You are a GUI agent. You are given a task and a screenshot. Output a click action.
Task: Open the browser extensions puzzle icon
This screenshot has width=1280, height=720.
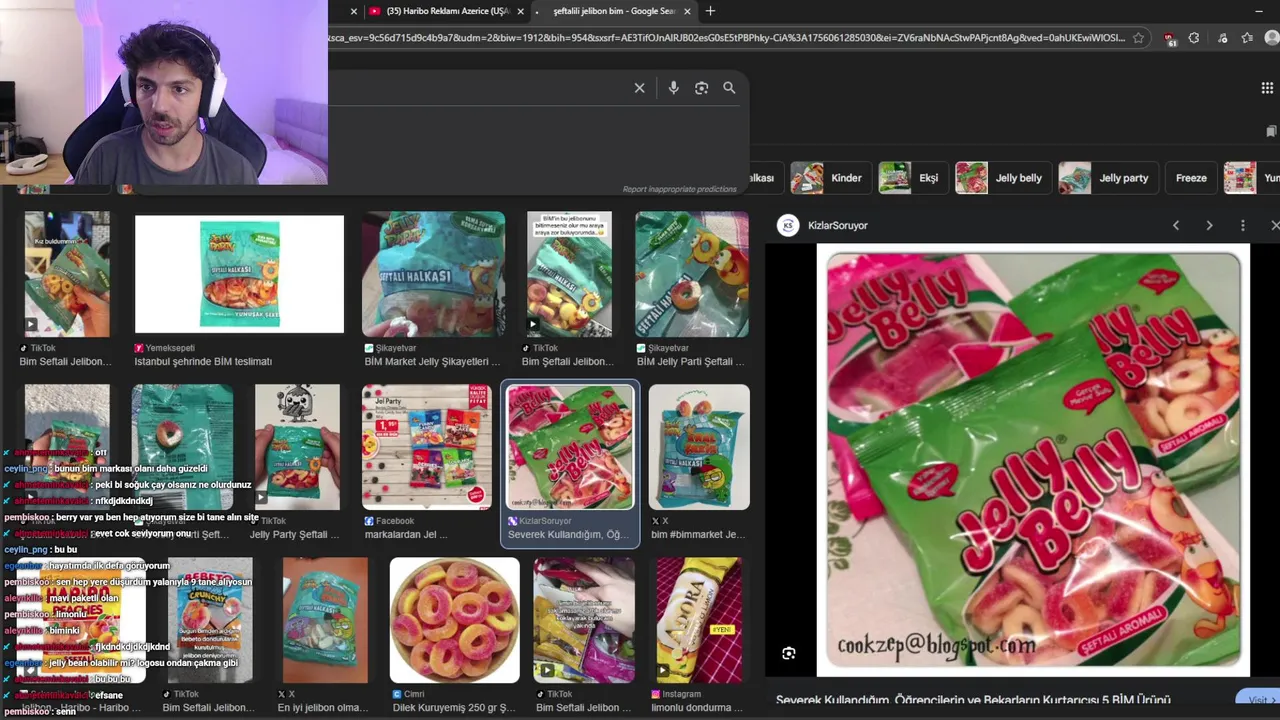(1194, 38)
